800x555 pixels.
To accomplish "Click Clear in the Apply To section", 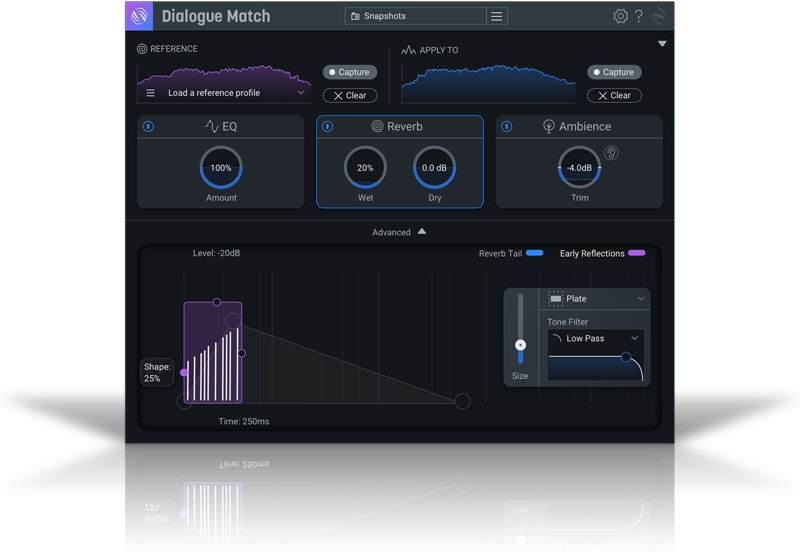I will point(614,95).
